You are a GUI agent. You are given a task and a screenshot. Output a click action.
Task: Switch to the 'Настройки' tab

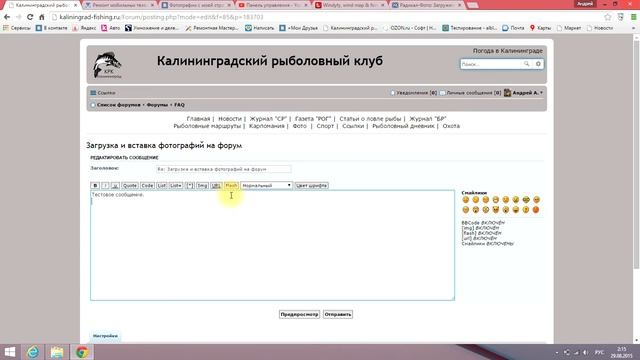(105, 336)
